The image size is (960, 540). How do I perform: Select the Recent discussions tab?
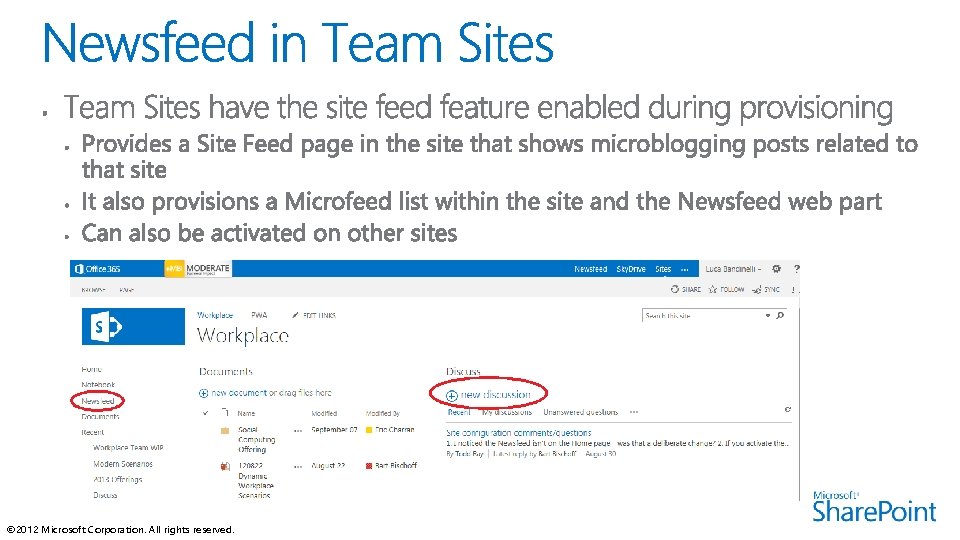click(x=459, y=412)
